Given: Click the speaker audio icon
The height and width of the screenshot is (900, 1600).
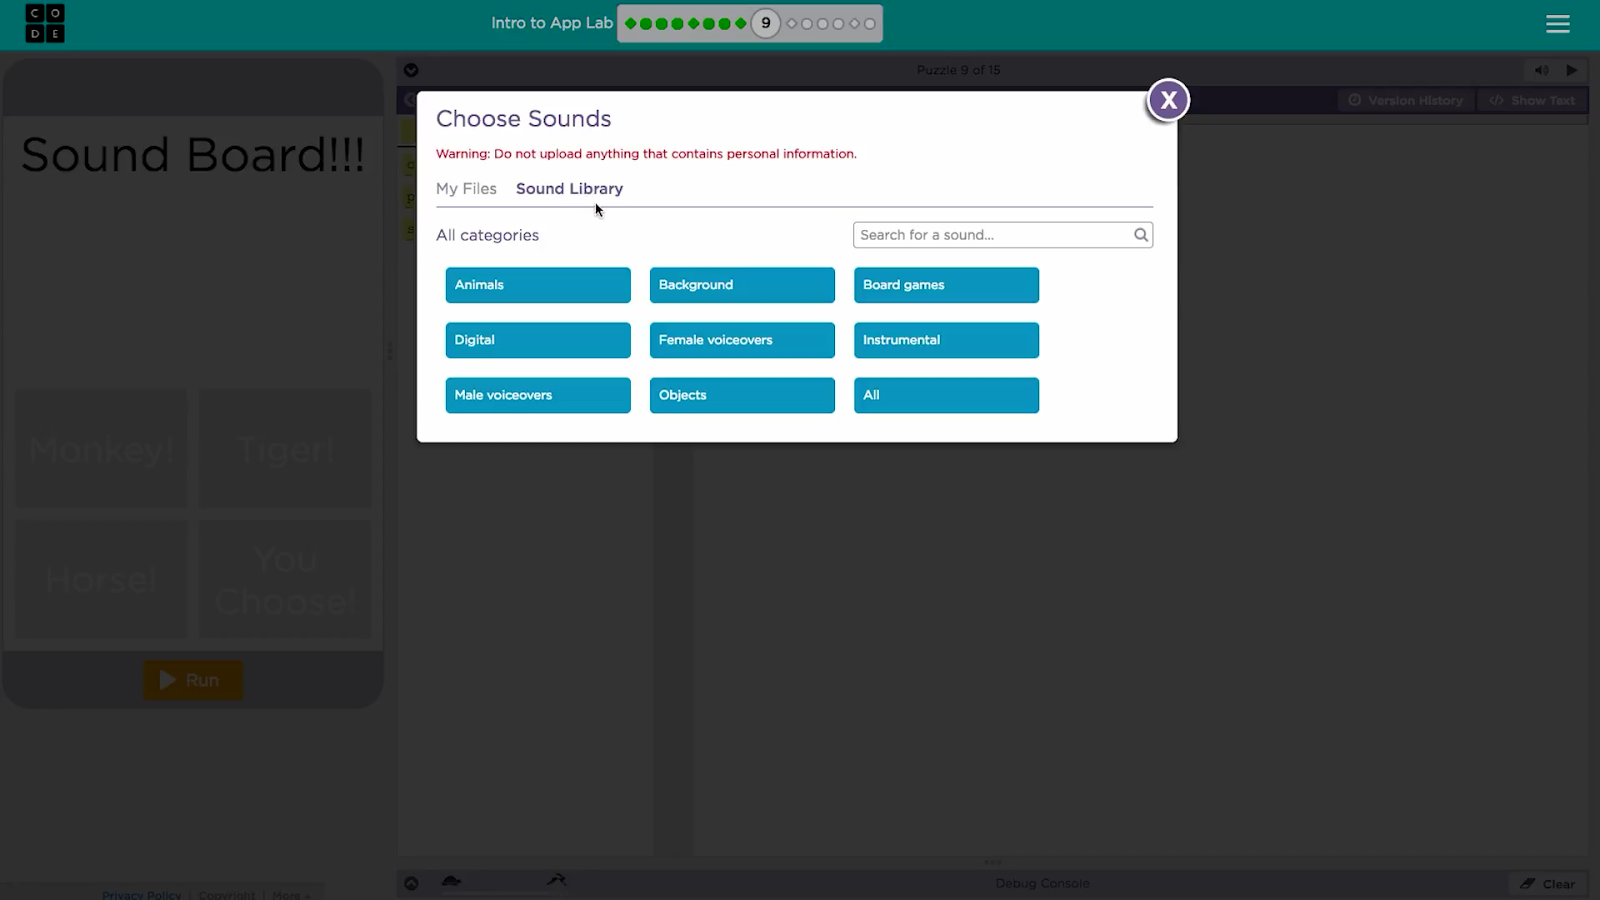Looking at the screenshot, I should point(1541,70).
